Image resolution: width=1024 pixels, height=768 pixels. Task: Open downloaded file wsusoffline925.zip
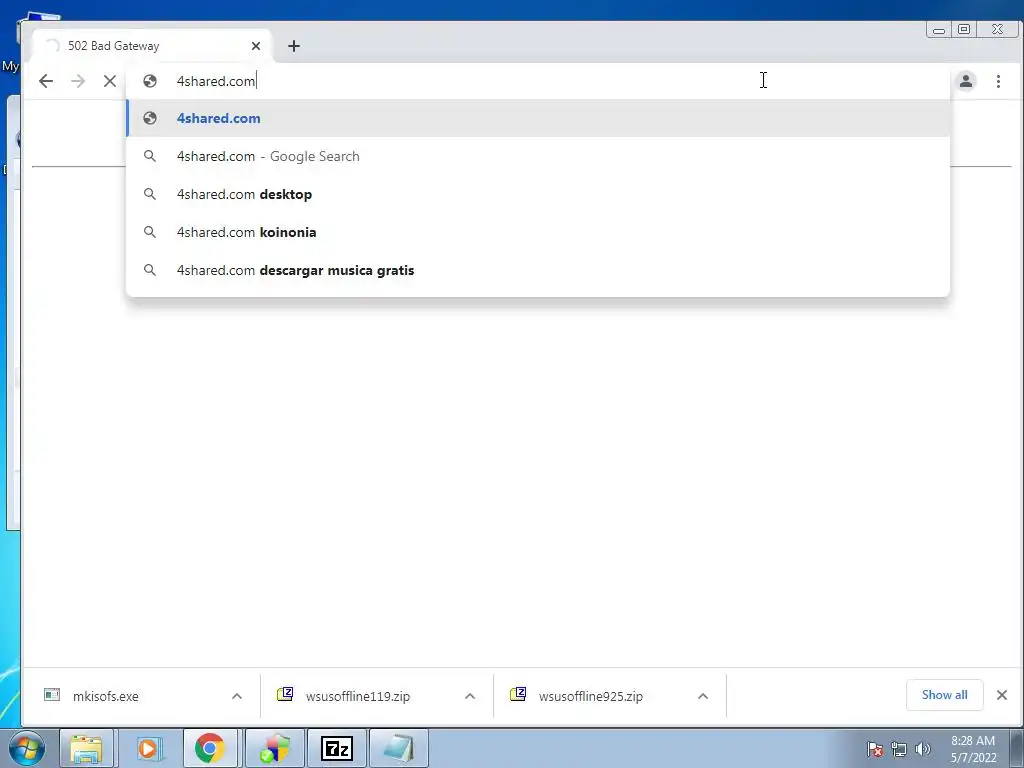click(590, 696)
